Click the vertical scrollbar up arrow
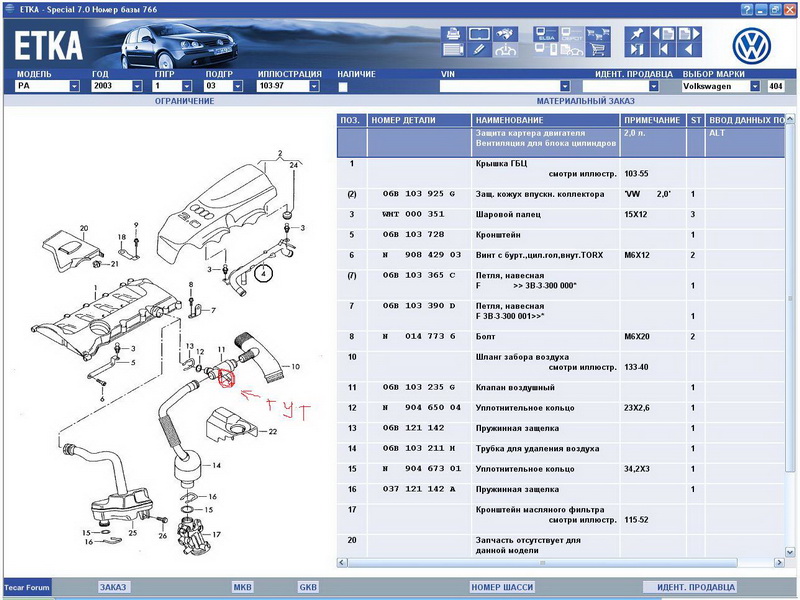Image resolution: width=800 pixels, height=600 pixels. pyautogui.click(x=790, y=119)
